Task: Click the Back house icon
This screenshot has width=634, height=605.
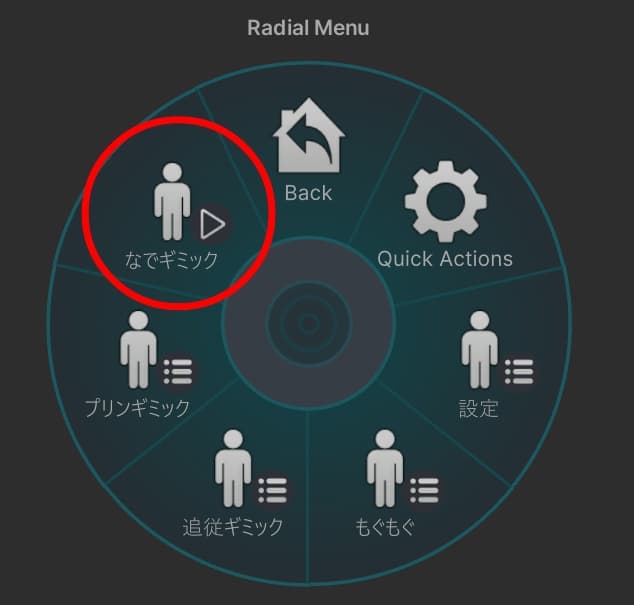Action: (x=309, y=135)
